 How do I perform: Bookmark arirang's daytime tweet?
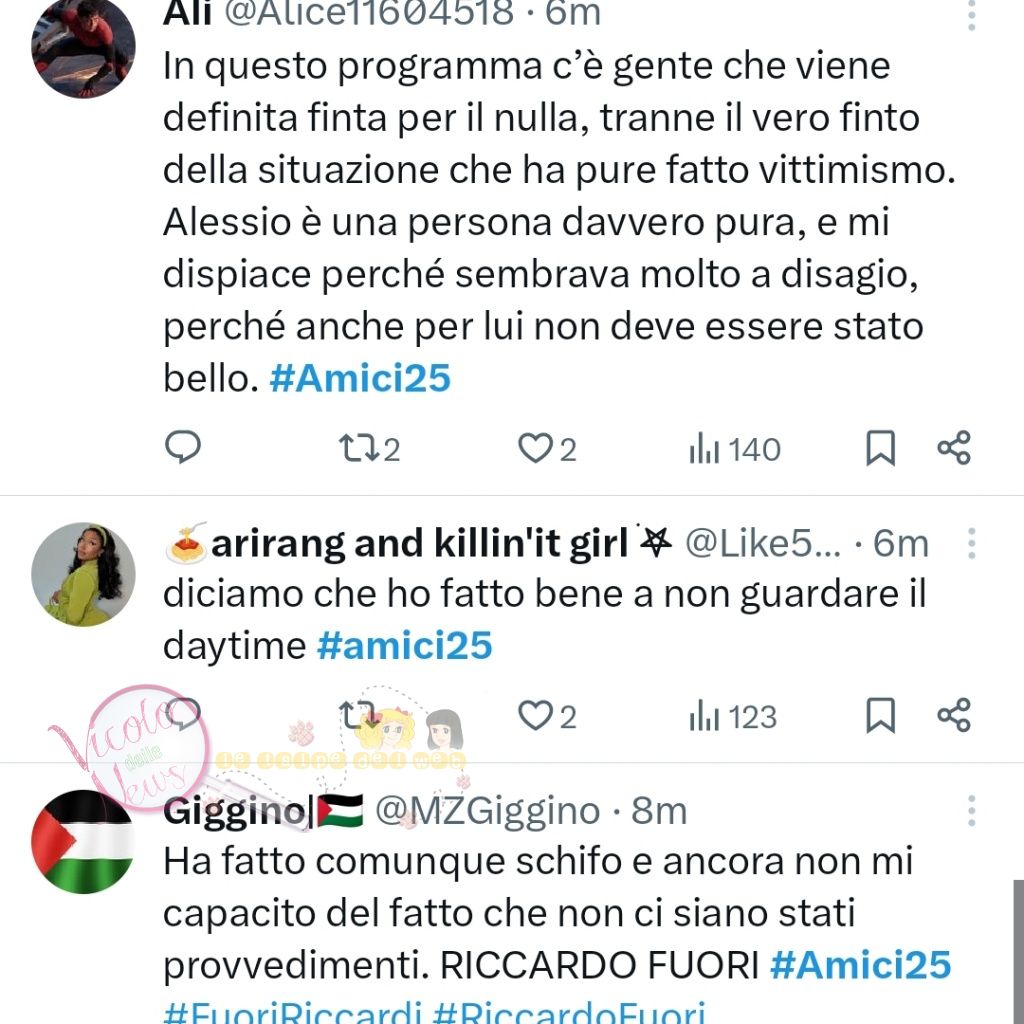(x=880, y=716)
